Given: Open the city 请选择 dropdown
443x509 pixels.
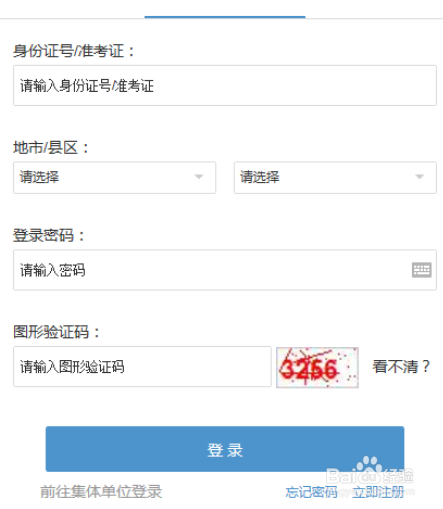Looking at the screenshot, I should [x=114, y=177].
